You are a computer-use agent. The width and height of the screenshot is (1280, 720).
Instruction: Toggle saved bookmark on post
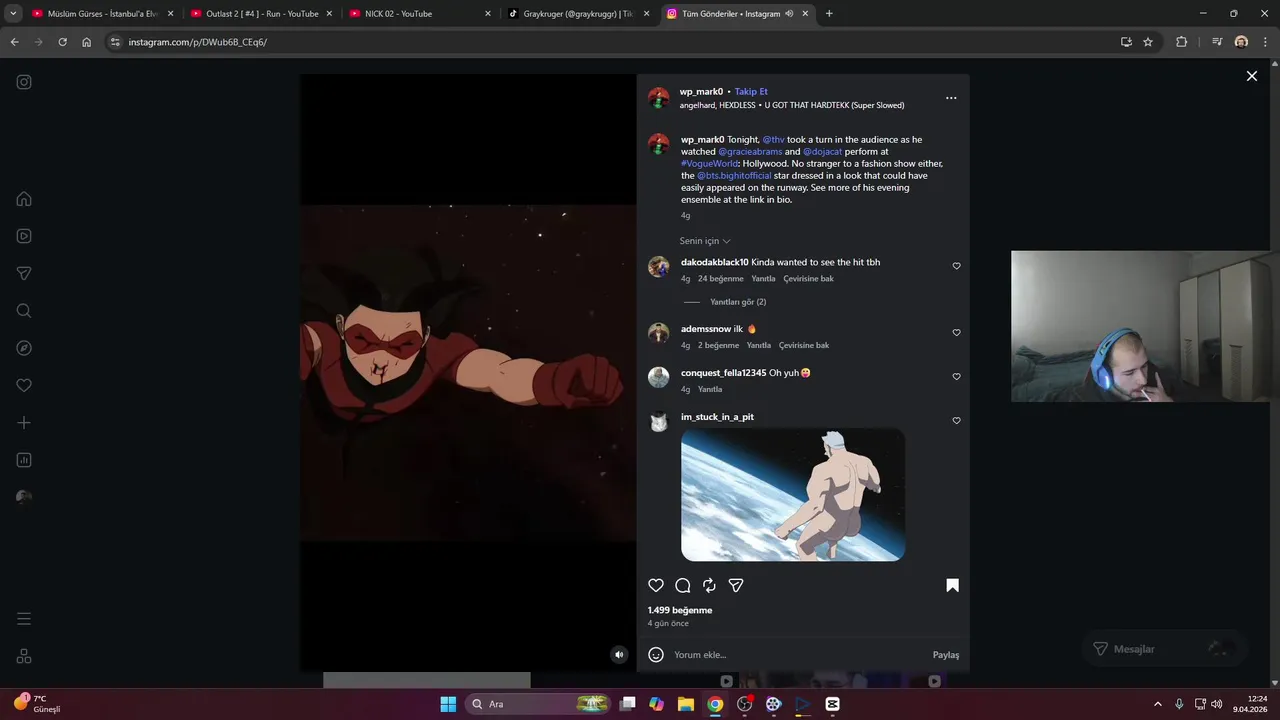[952, 585]
